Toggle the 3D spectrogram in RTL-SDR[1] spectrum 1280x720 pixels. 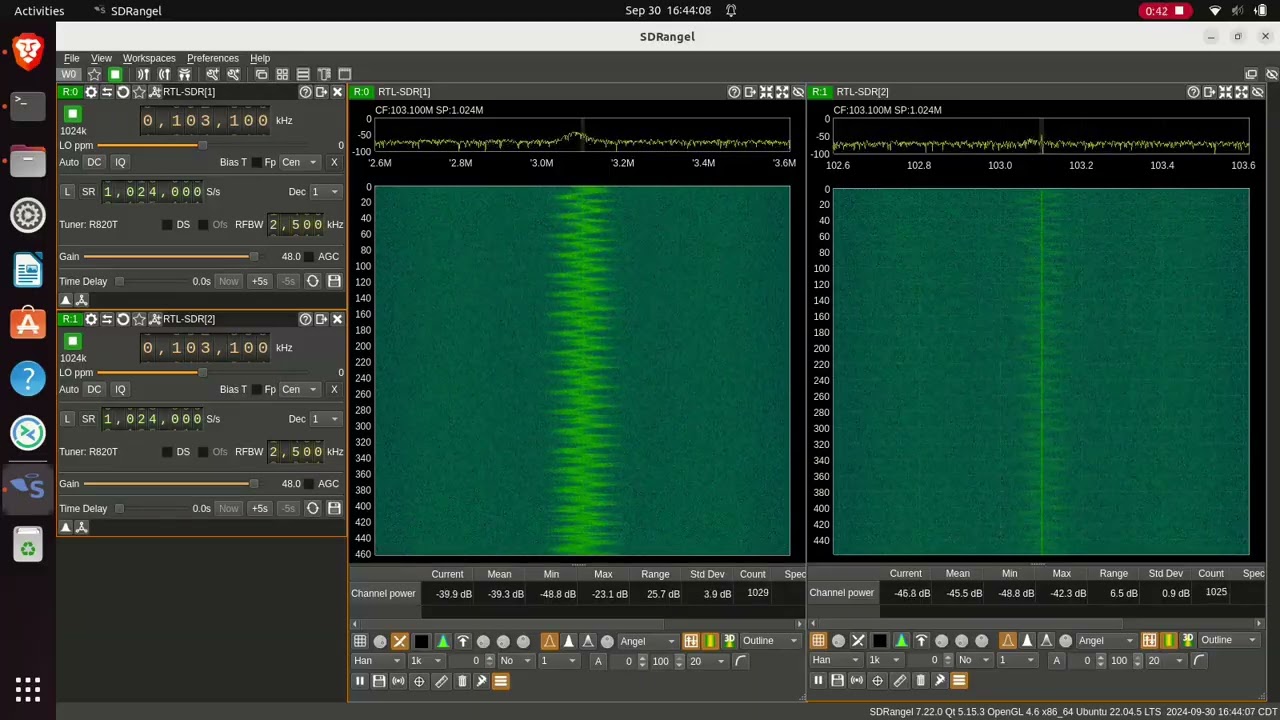pos(729,641)
